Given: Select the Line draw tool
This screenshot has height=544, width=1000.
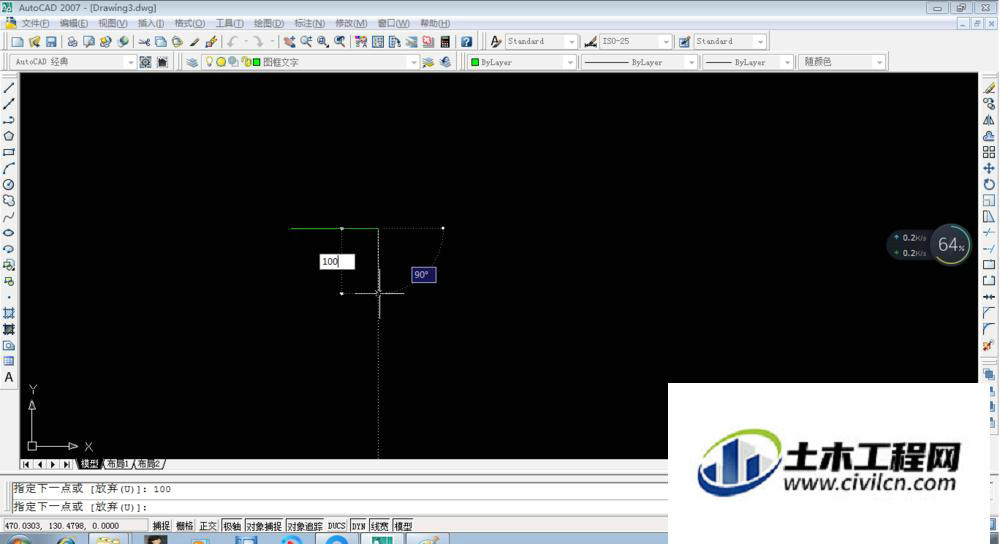Looking at the screenshot, I should [9, 88].
